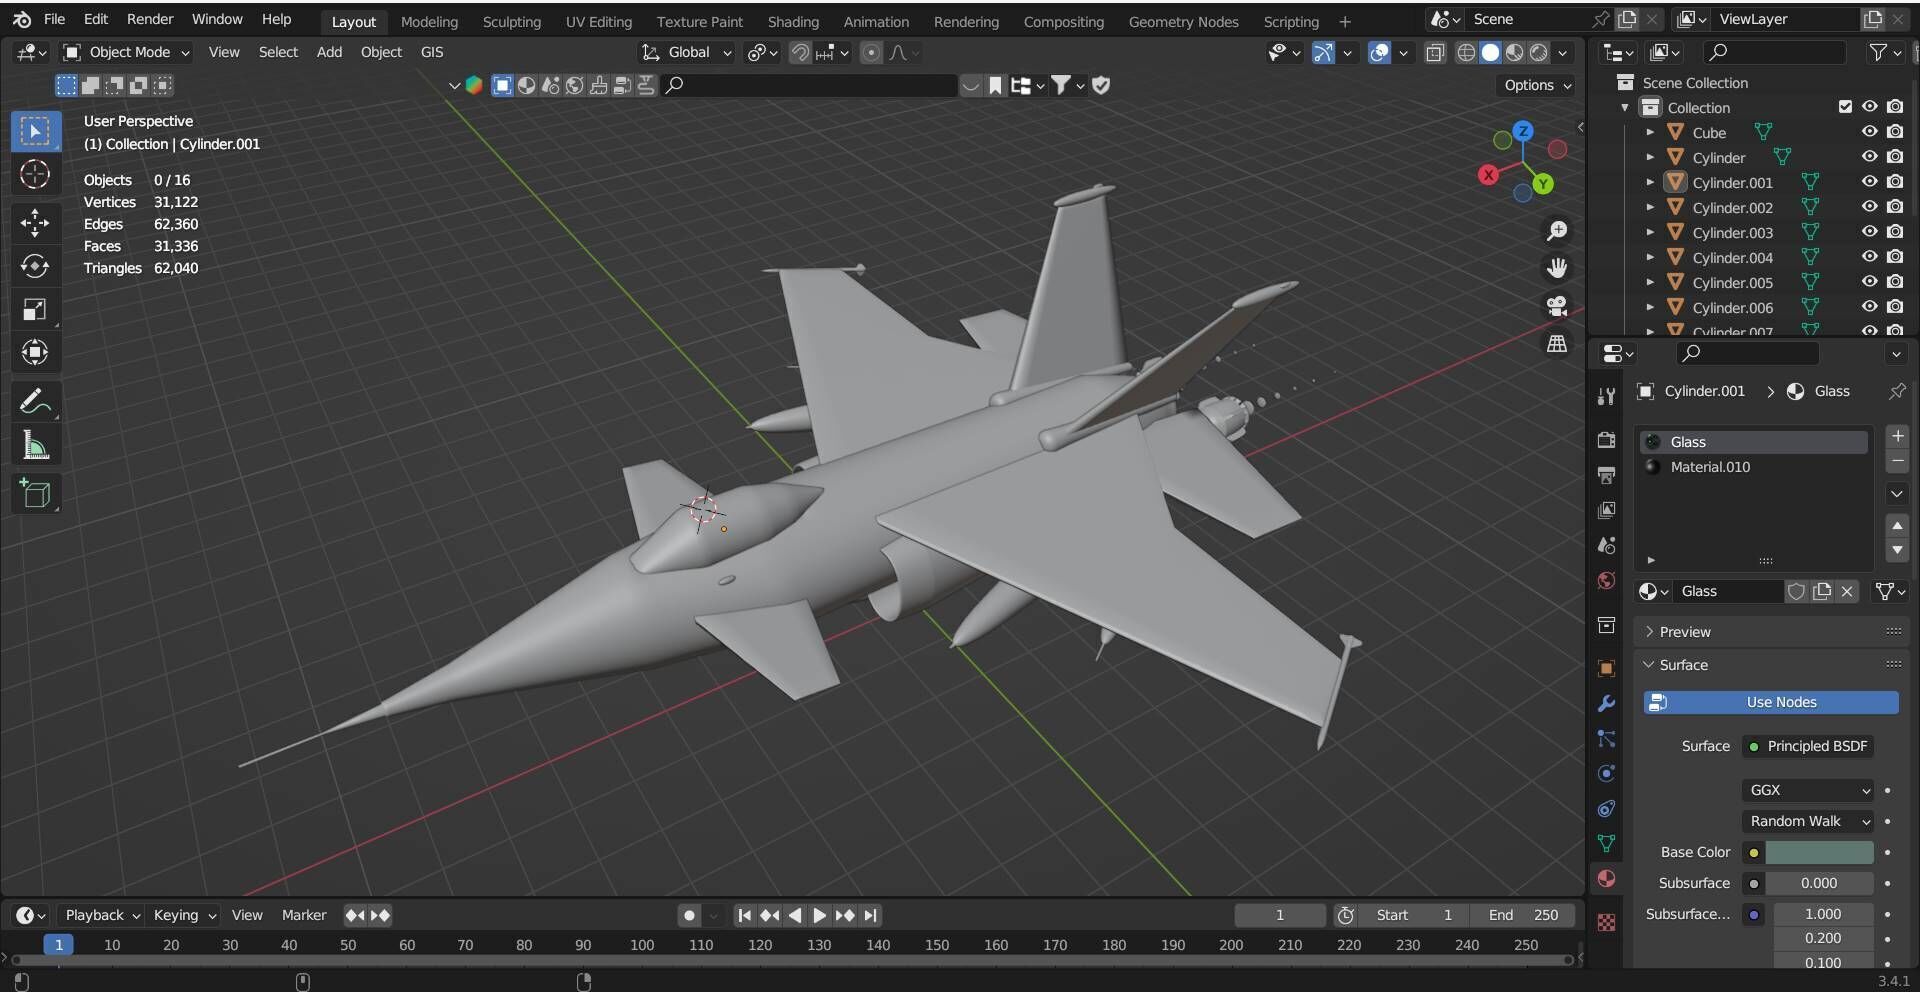Screen dimensions: 1920x992
Task: Select the Transform tool
Action: pos(35,352)
